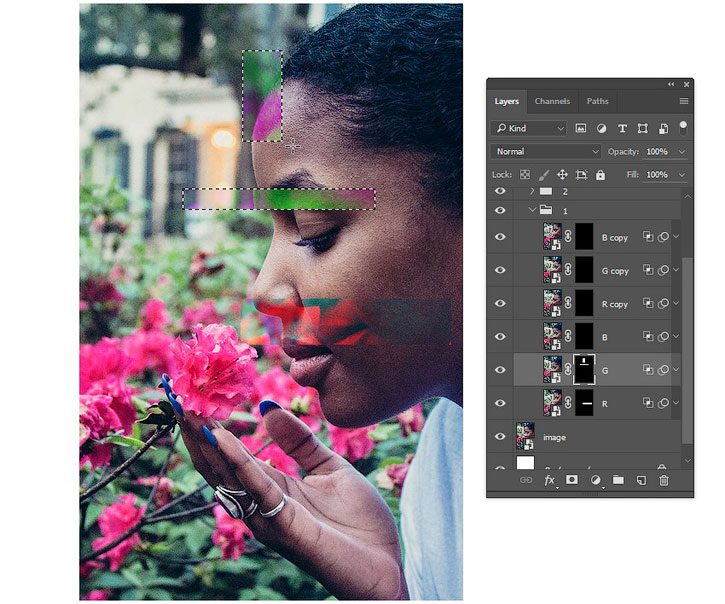Expand G copy layer effects arrow
The width and height of the screenshot is (725, 604).
tap(676, 270)
